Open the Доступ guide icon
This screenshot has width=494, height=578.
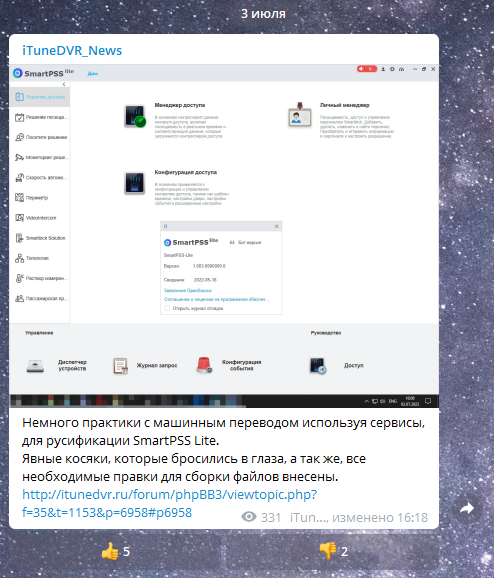(x=318, y=366)
